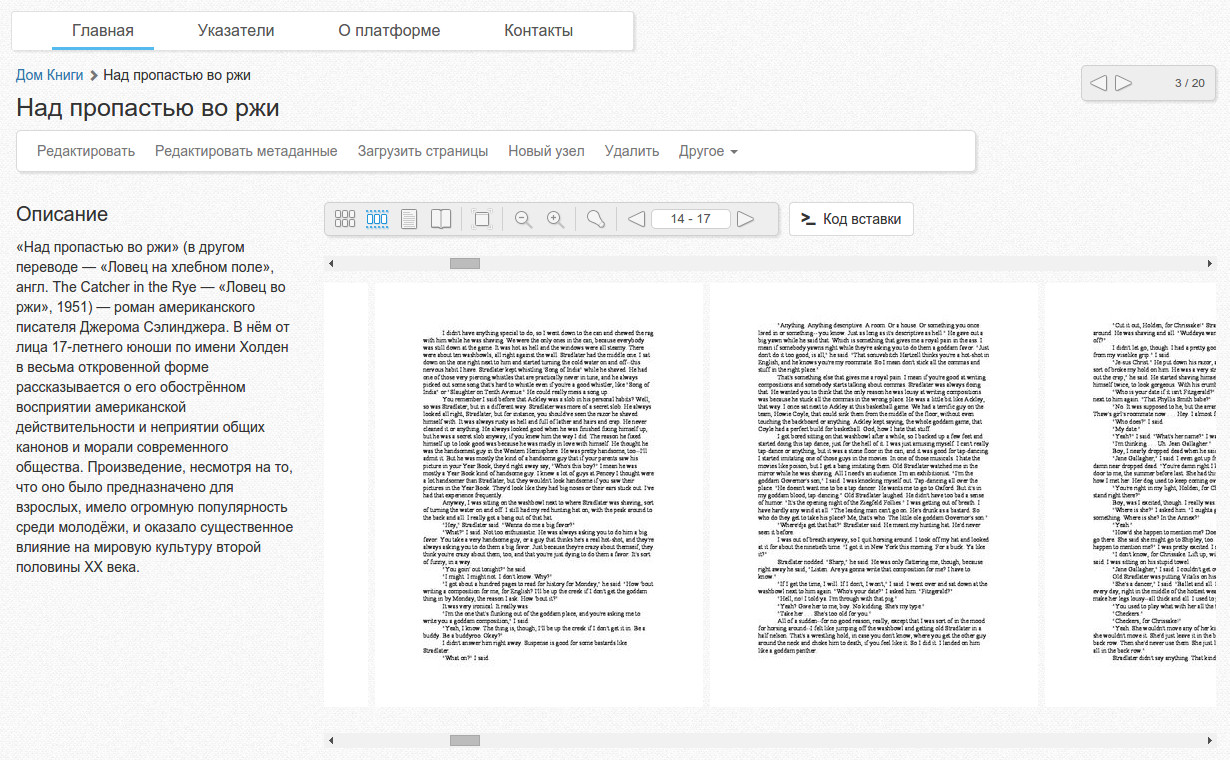Click the top horizontal scrollbar thumb

[465, 264]
